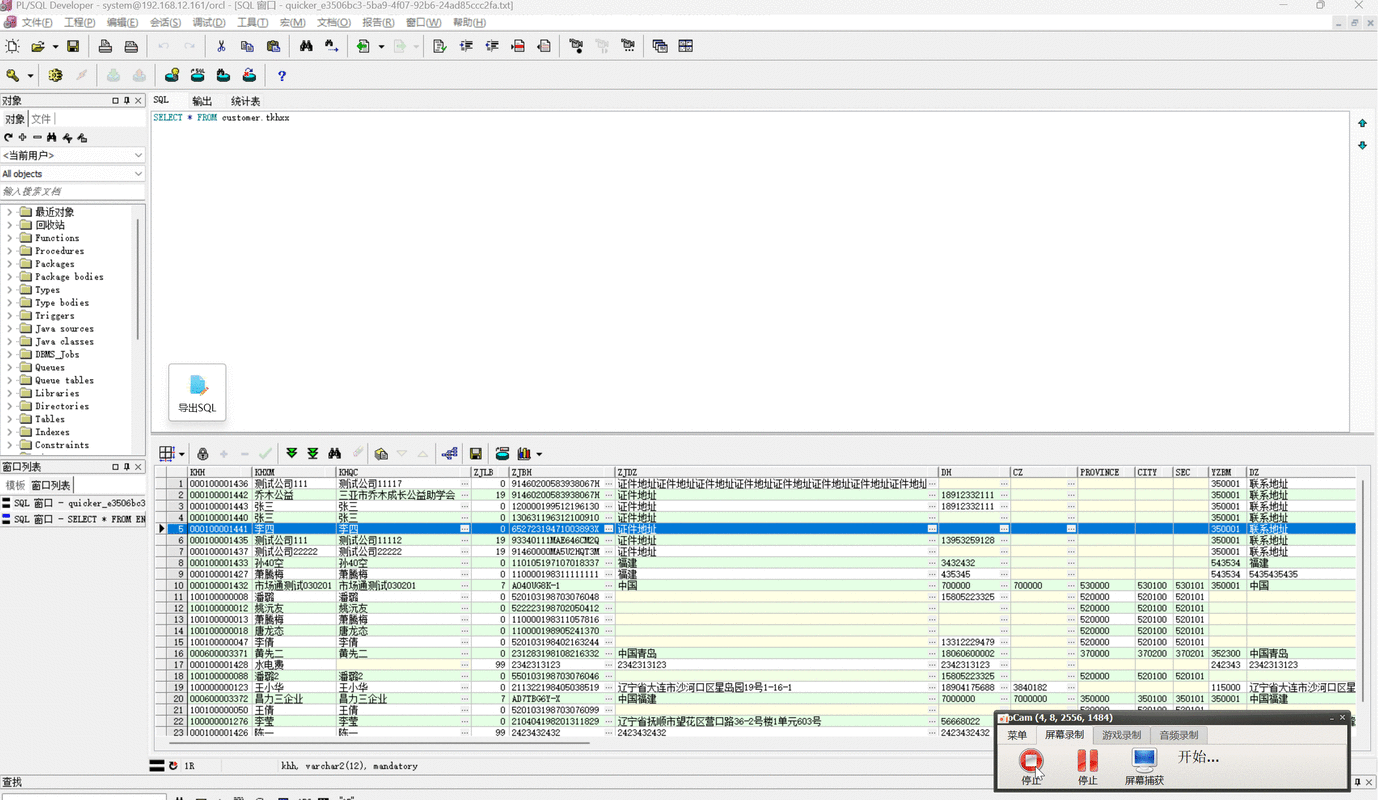Click the Print icon
The height and width of the screenshot is (800, 1378).
point(105,45)
